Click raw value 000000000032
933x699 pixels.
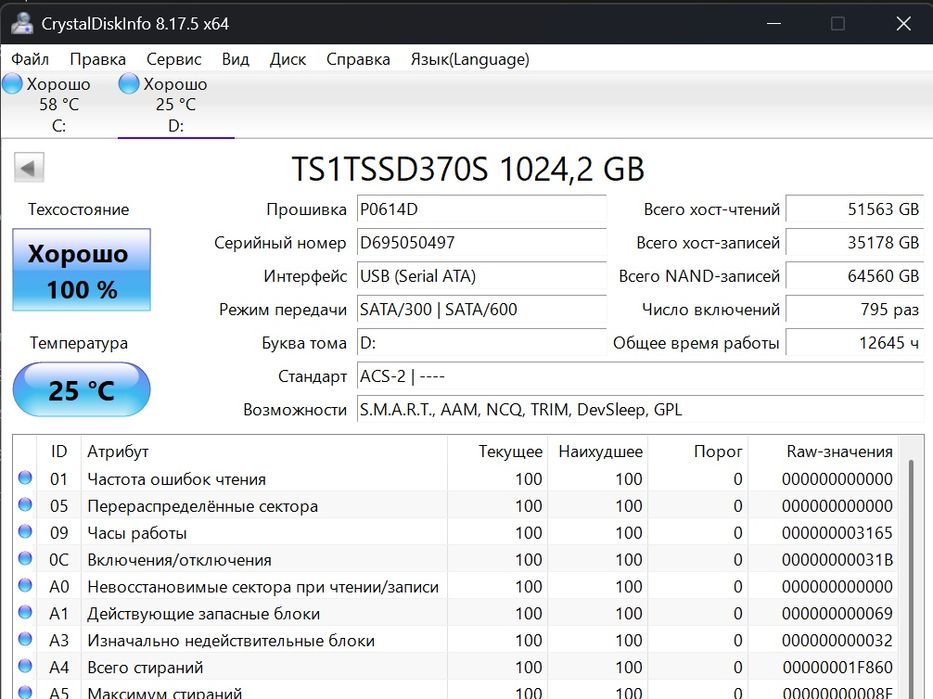pos(837,640)
